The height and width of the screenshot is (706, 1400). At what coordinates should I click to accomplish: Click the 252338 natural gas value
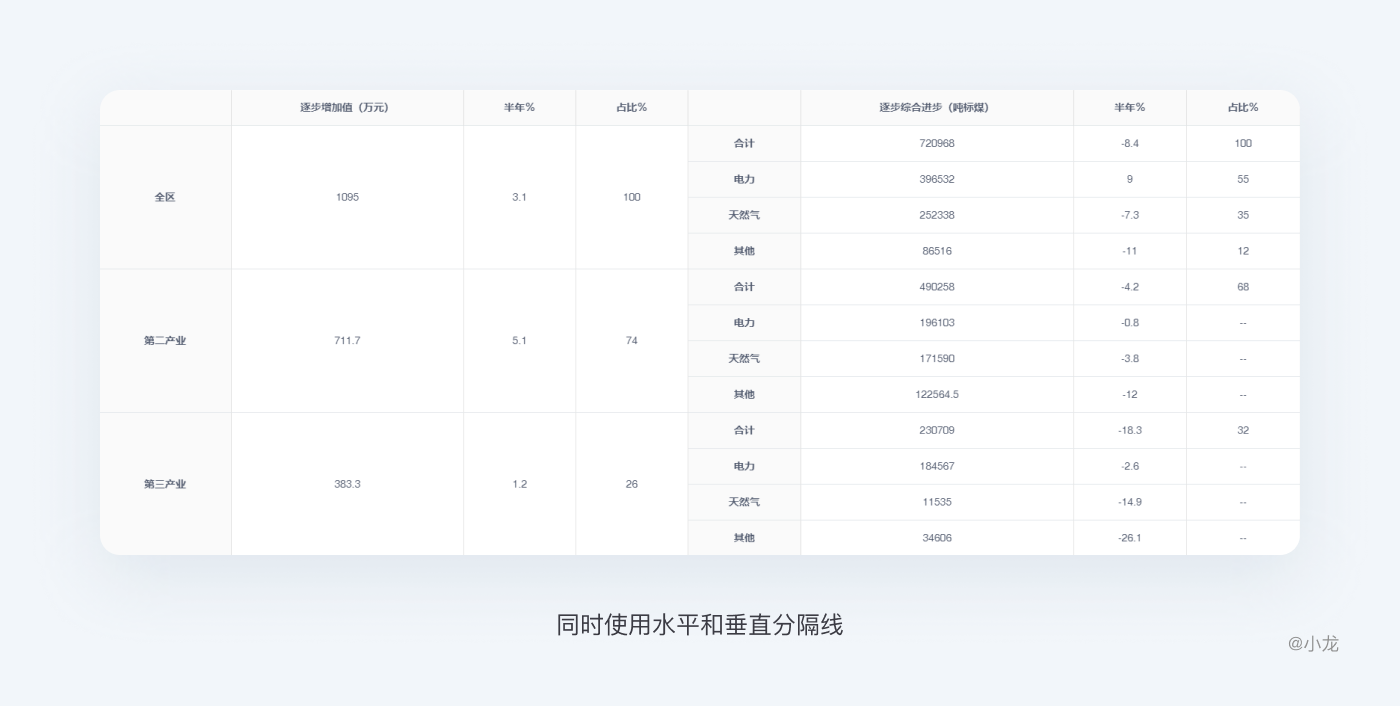937,215
